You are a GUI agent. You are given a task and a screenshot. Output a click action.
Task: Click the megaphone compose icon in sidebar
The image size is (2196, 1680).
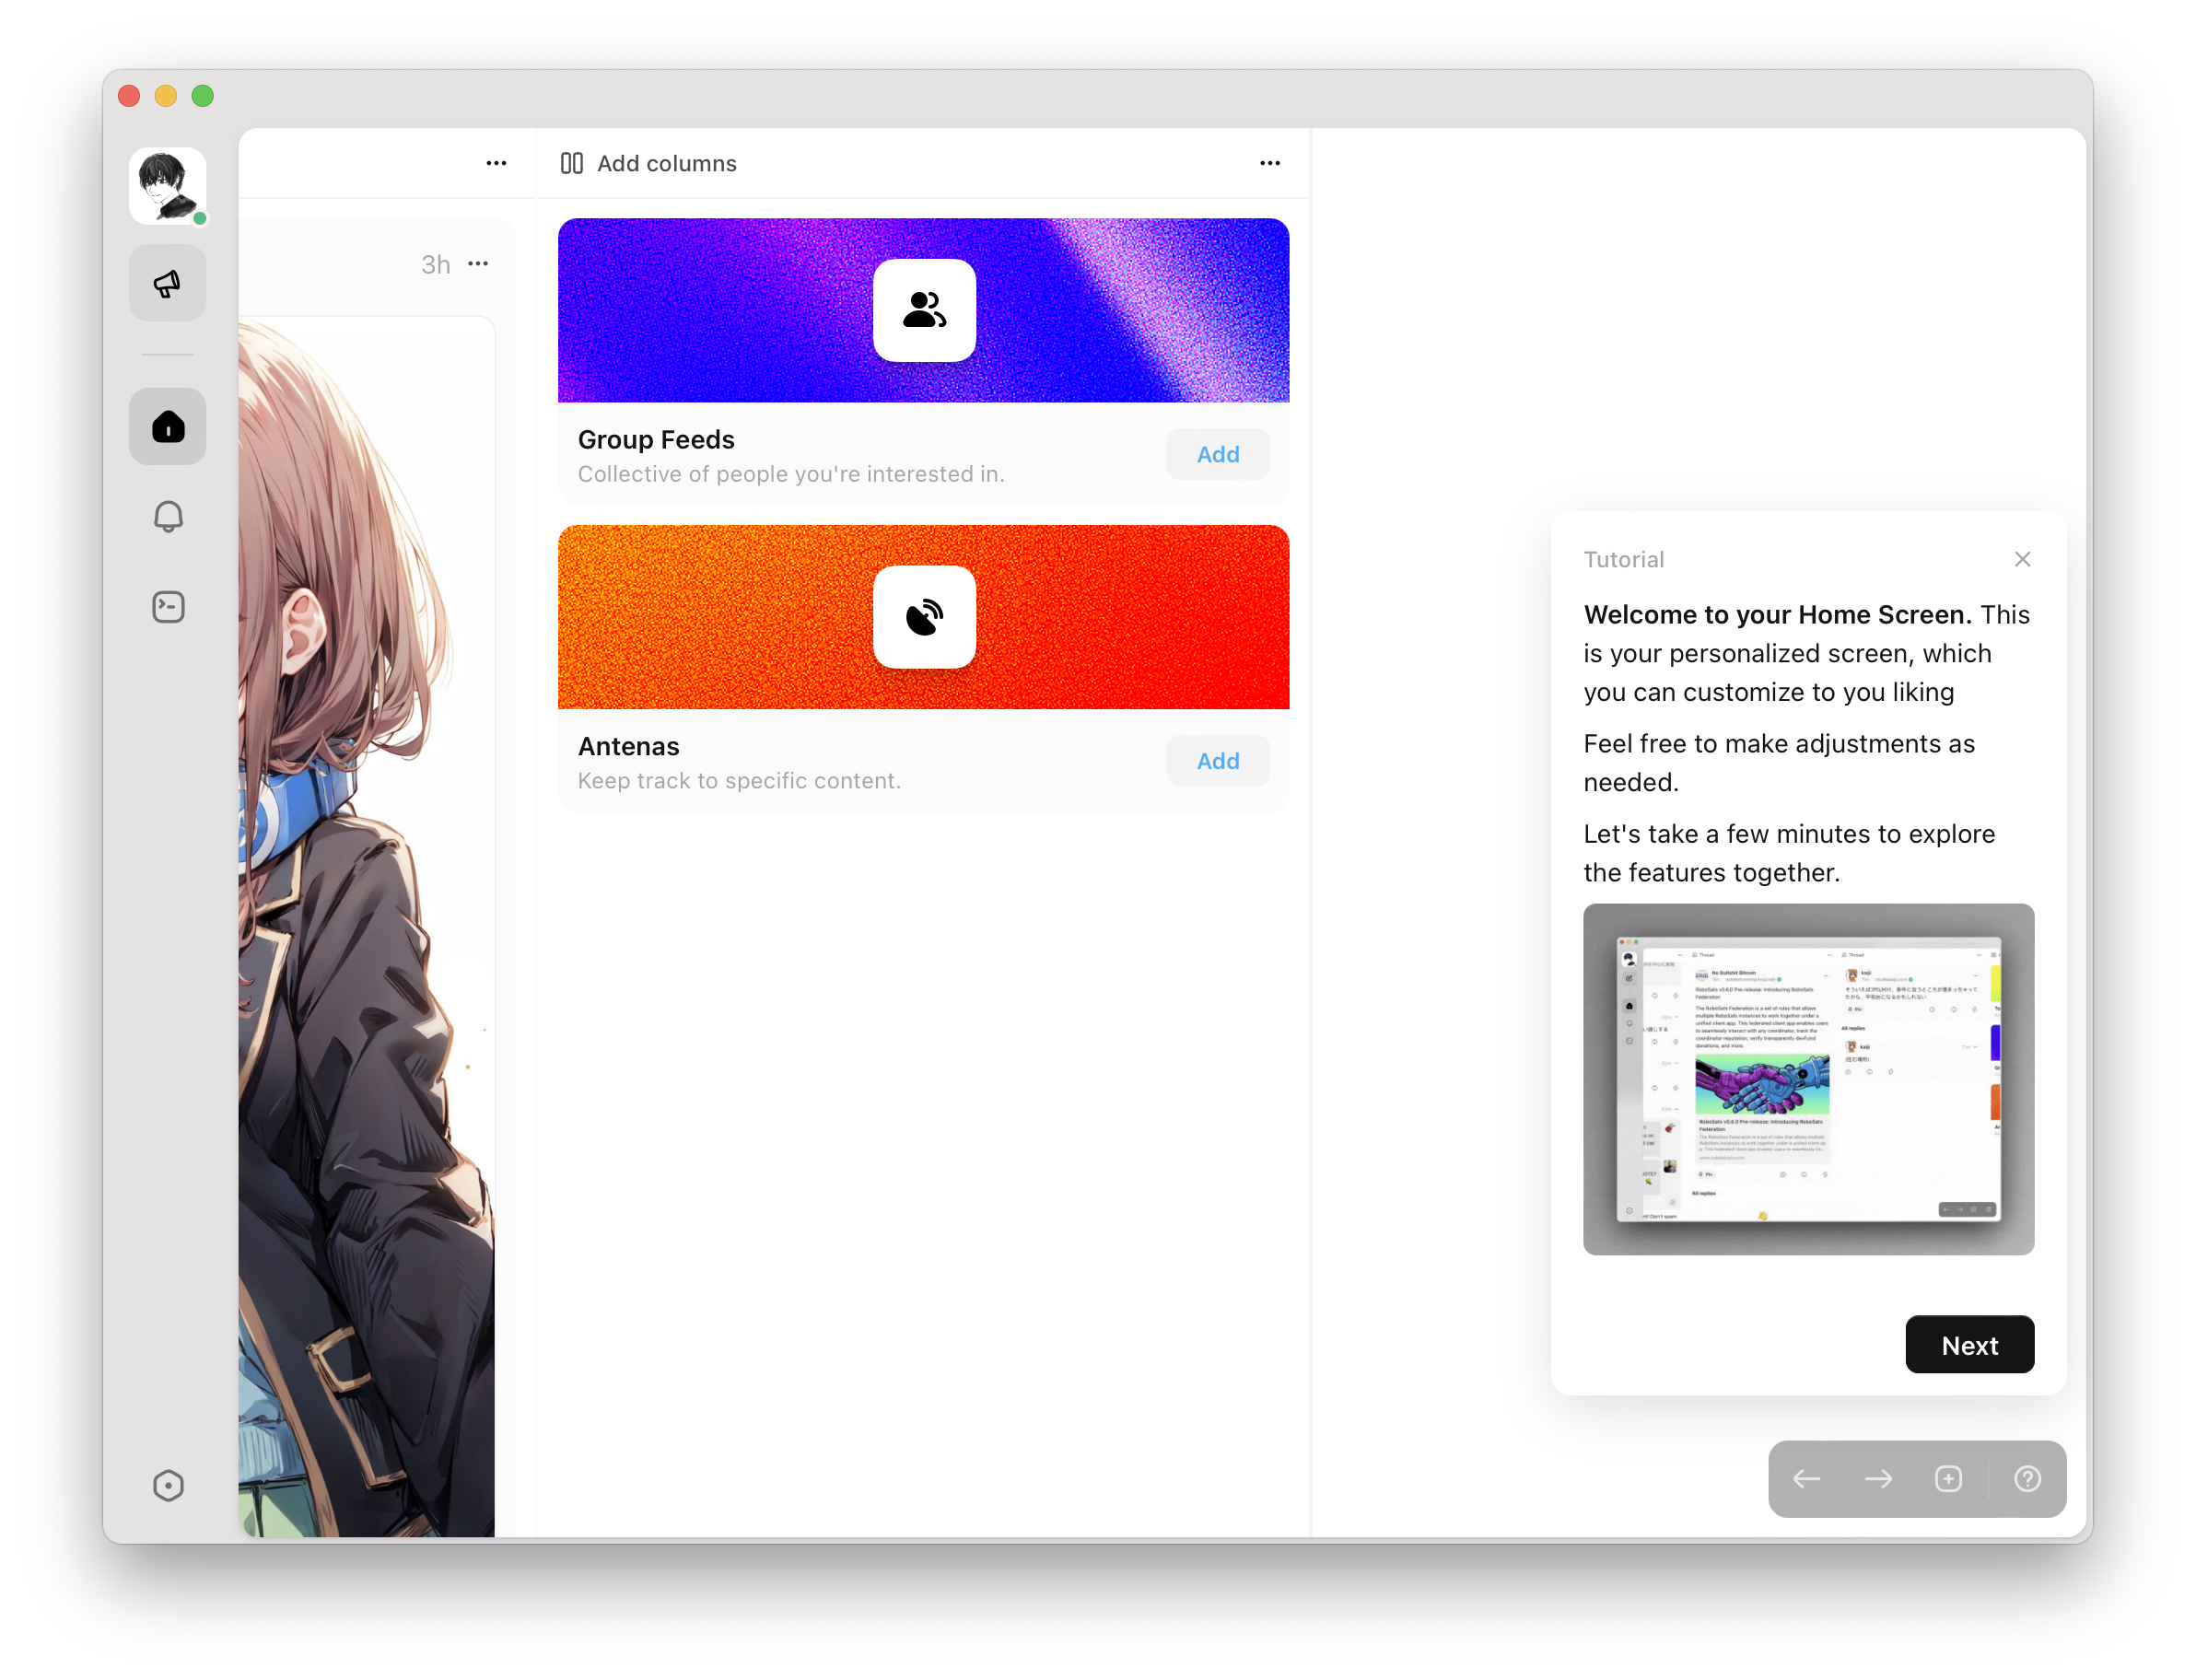(167, 284)
